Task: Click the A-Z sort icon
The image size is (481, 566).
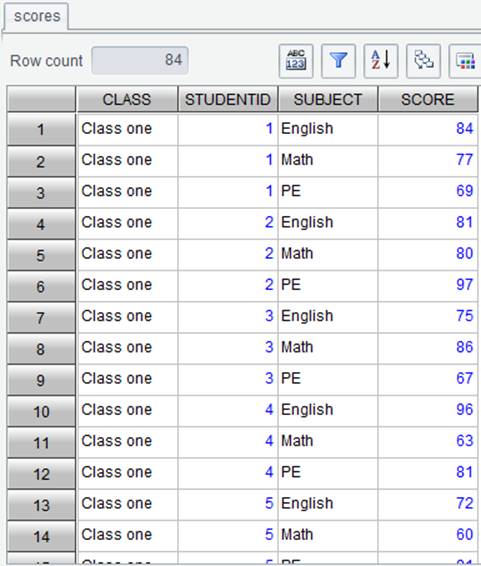Action: coord(381,61)
